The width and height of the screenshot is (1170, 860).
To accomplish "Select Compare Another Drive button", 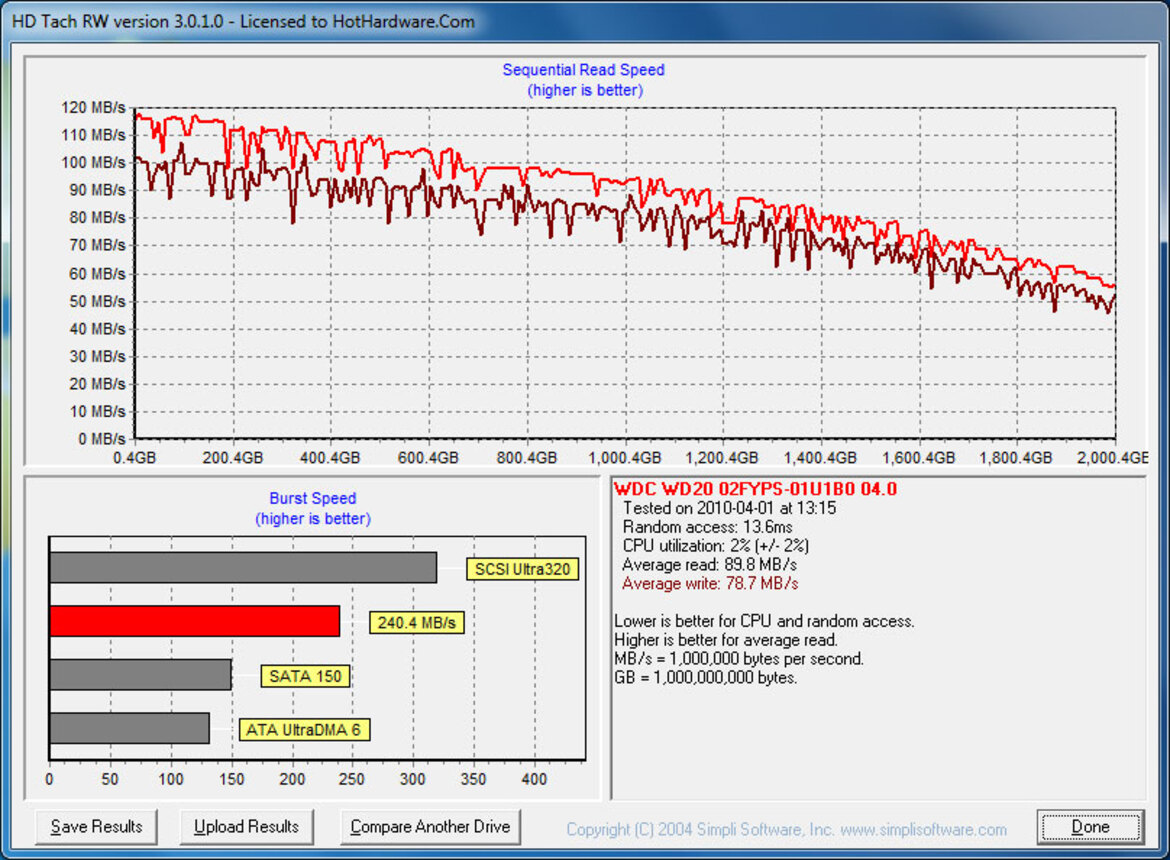I will point(430,827).
